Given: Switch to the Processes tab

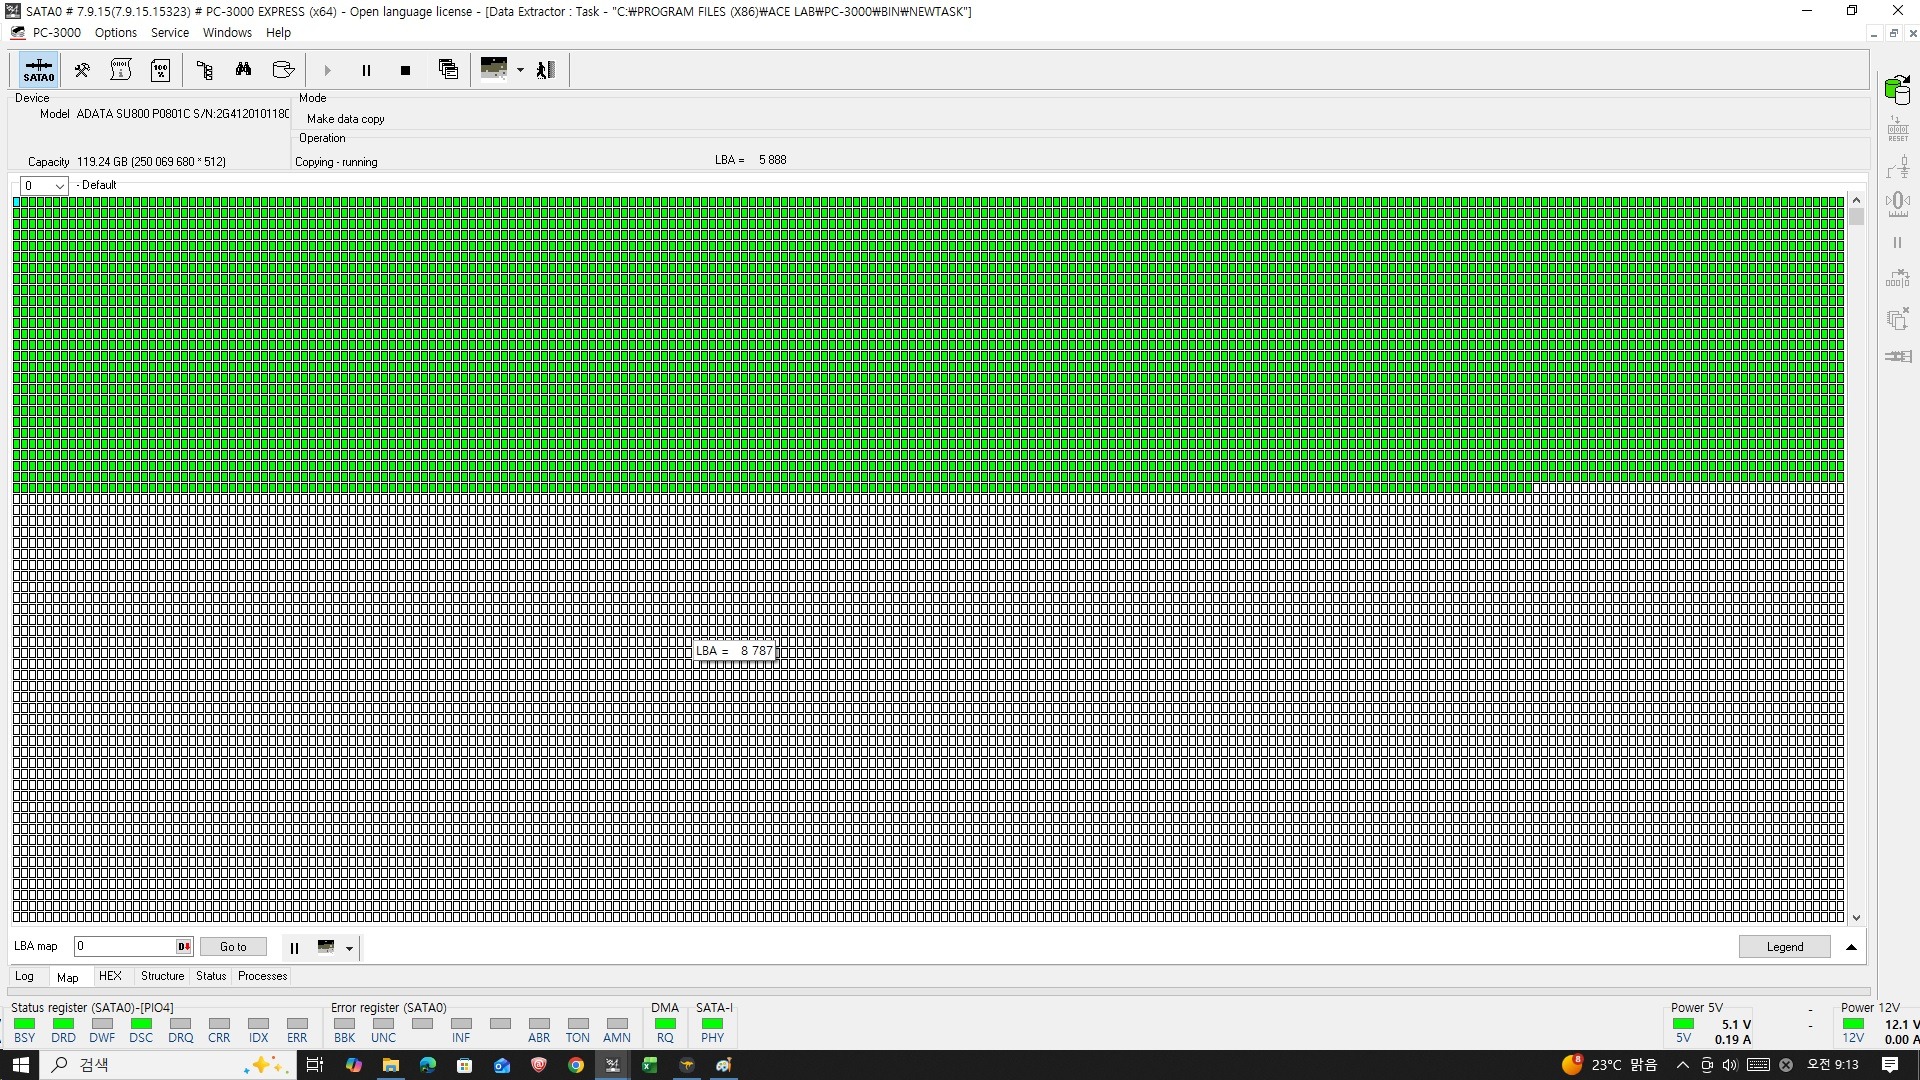Looking at the screenshot, I should (263, 976).
